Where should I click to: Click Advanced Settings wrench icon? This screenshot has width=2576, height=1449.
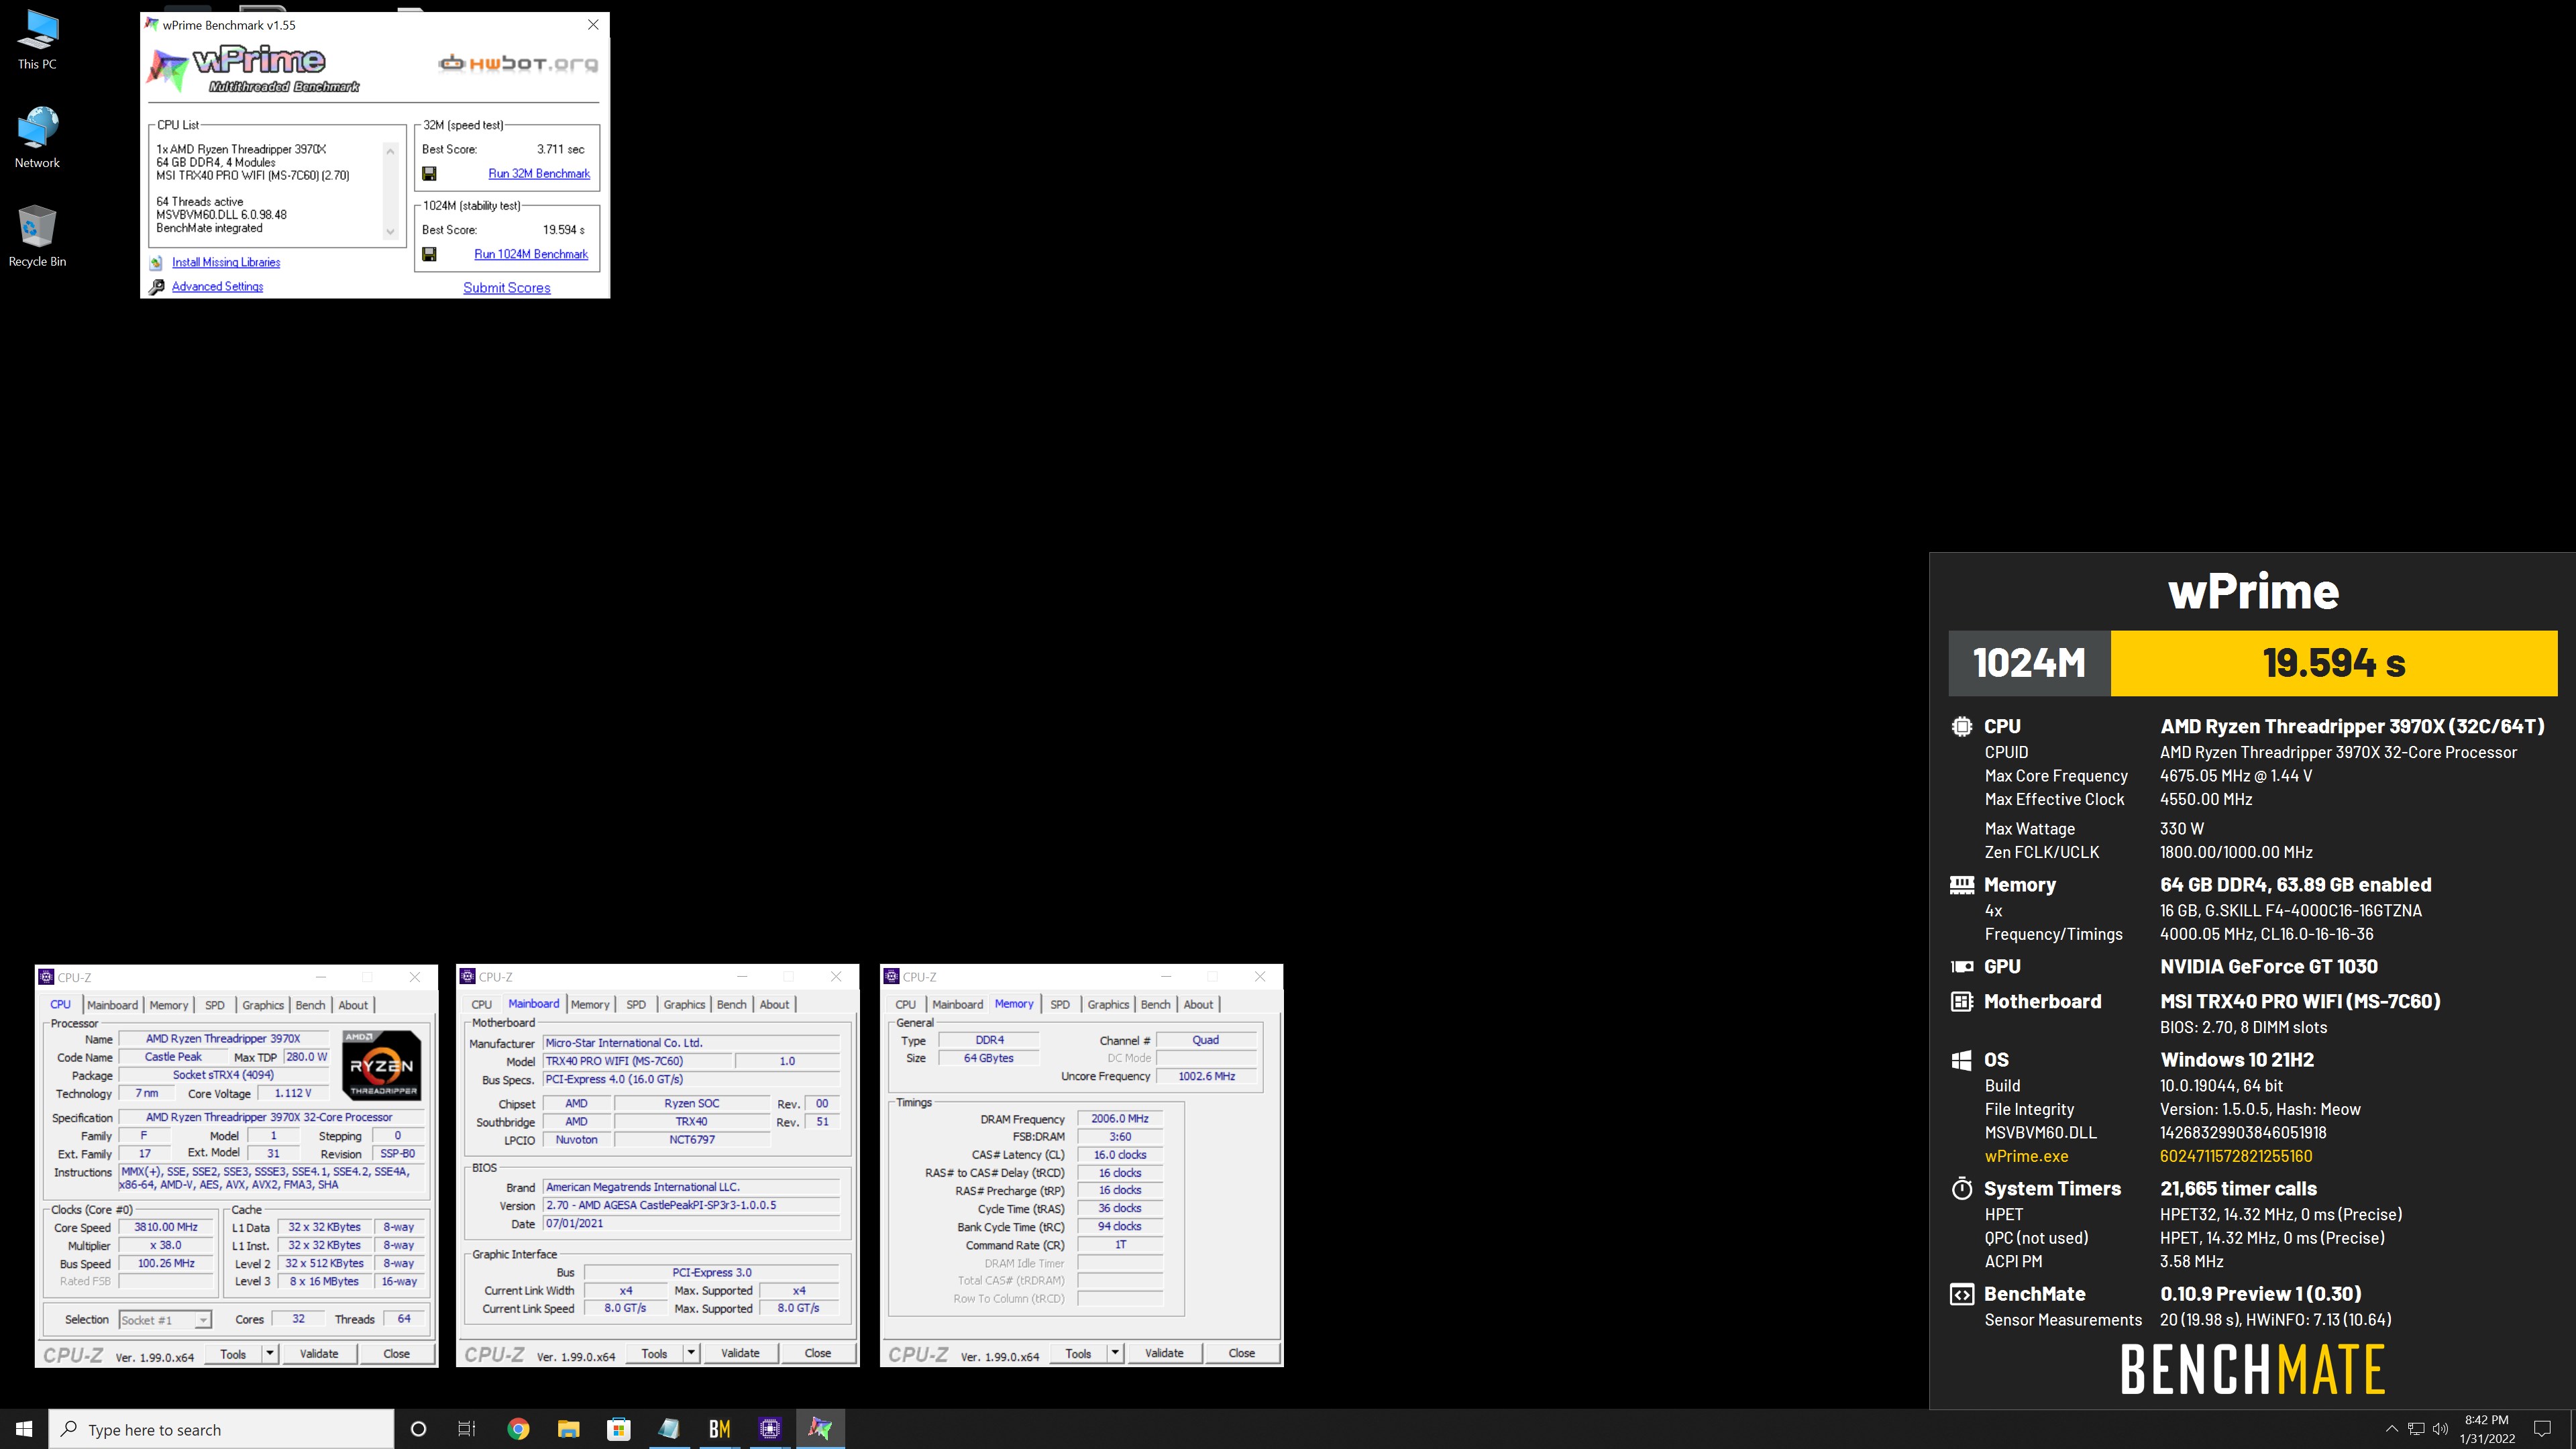point(156,287)
